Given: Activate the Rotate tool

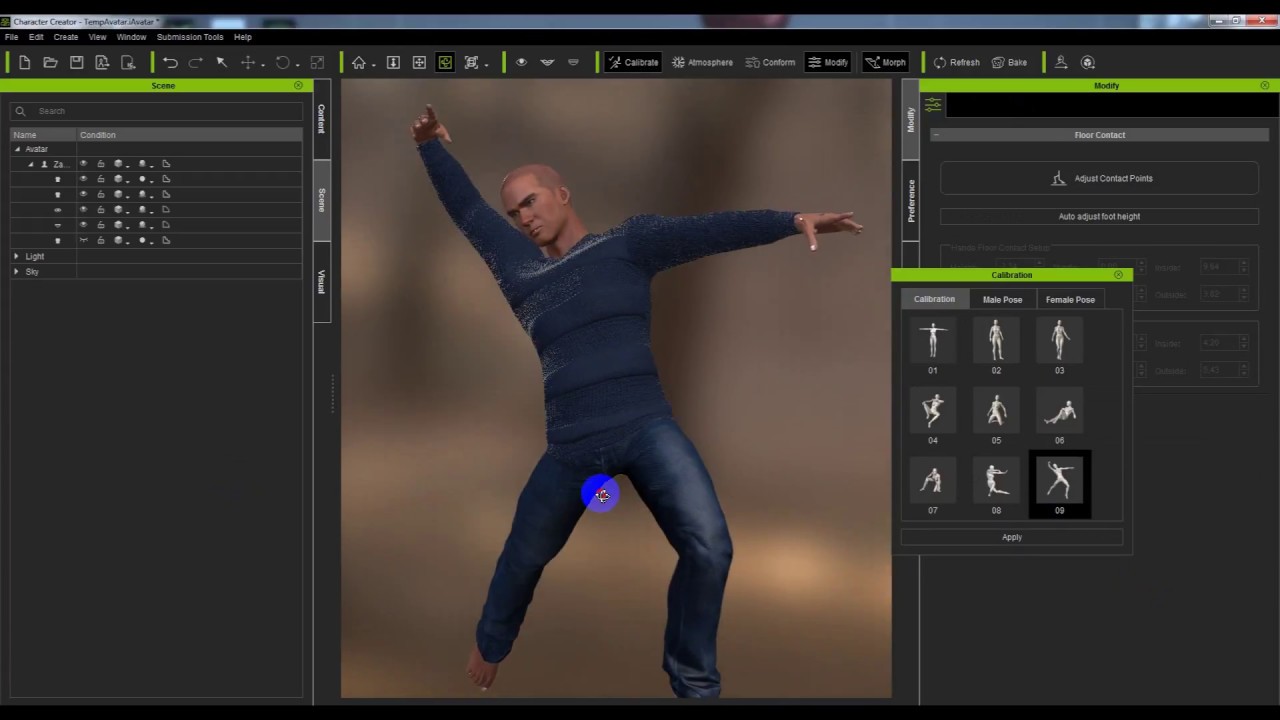Looking at the screenshot, I should pyautogui.click(x=283, y=62).
